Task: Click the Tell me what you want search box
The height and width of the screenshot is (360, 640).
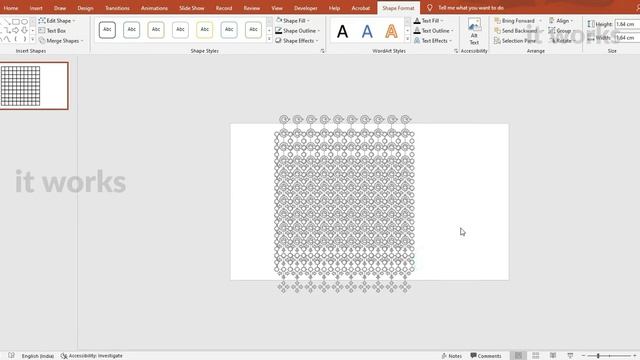Action: click(471, 8)
